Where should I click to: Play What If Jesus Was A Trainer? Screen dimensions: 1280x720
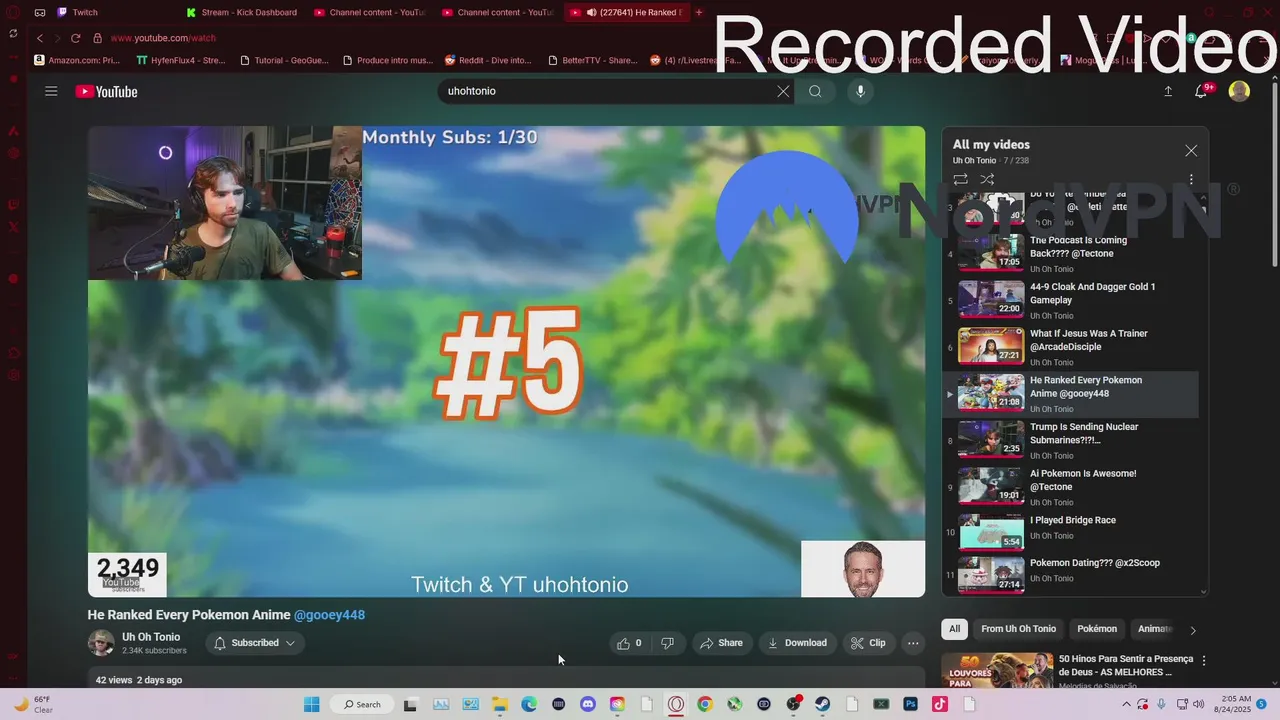coord(1071,347)
